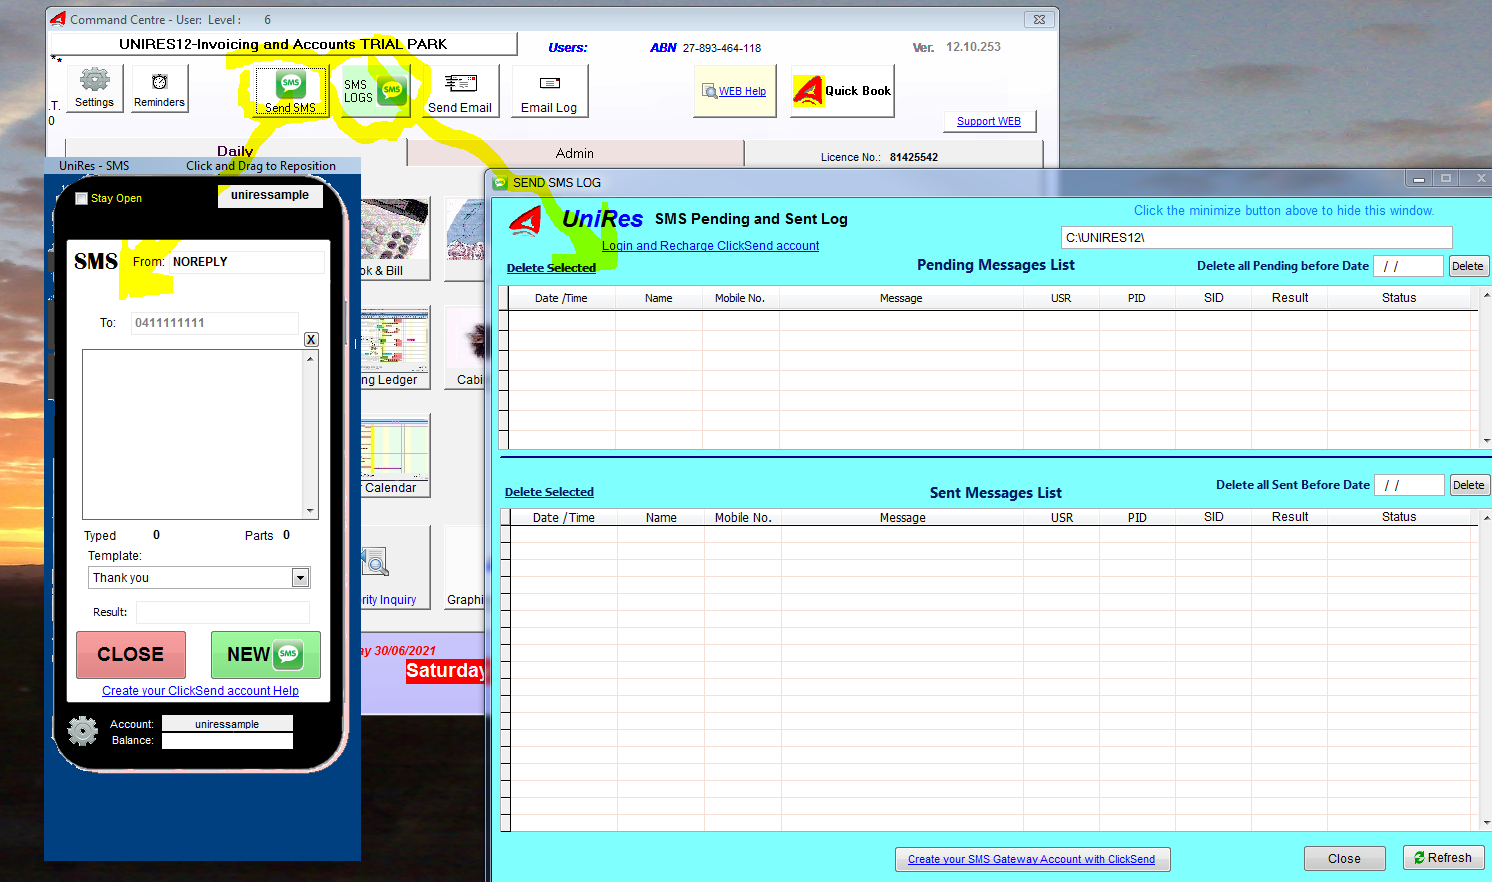Click Login and Recharge ClickSend account link
Viewport: 1492px width, 882px height.
710,246
